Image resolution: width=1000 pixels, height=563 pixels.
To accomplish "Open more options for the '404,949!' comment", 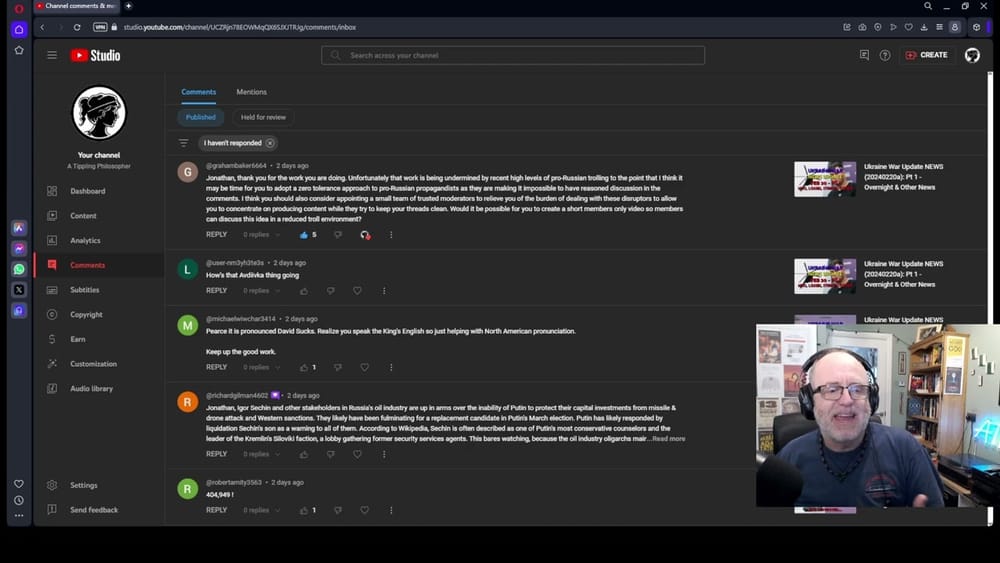I will point(391,510).
